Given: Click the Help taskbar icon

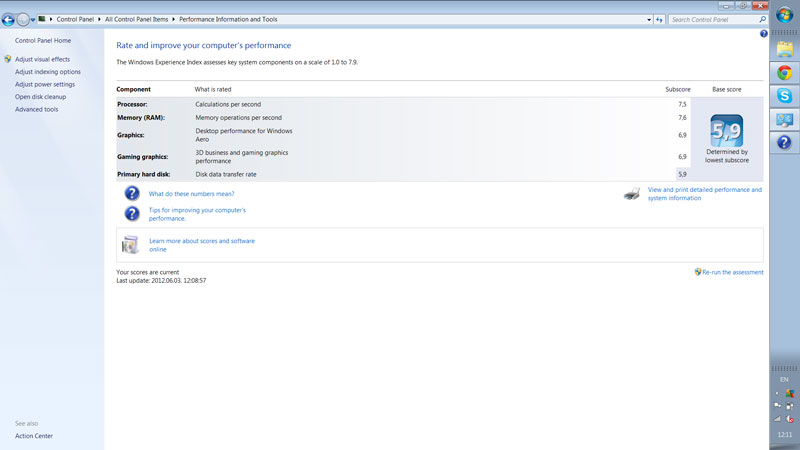Looking at the screenshot, I should 785,142.
